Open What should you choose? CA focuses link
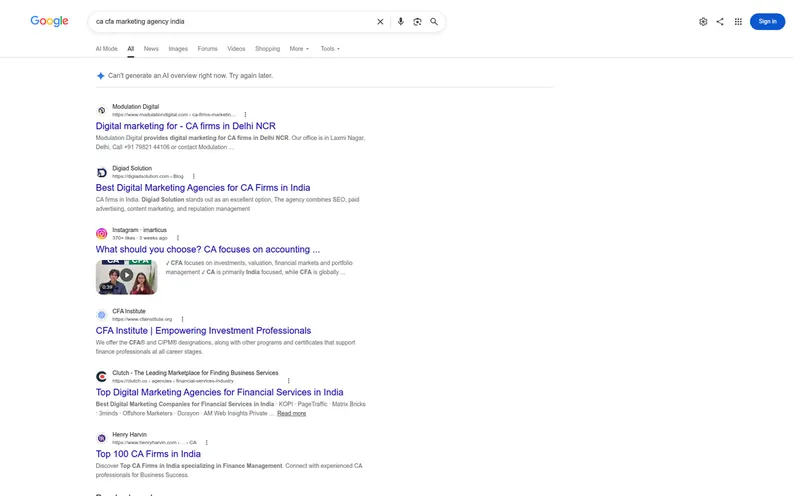The width and height of the screenshot is (800, 496). click(208, 250)
